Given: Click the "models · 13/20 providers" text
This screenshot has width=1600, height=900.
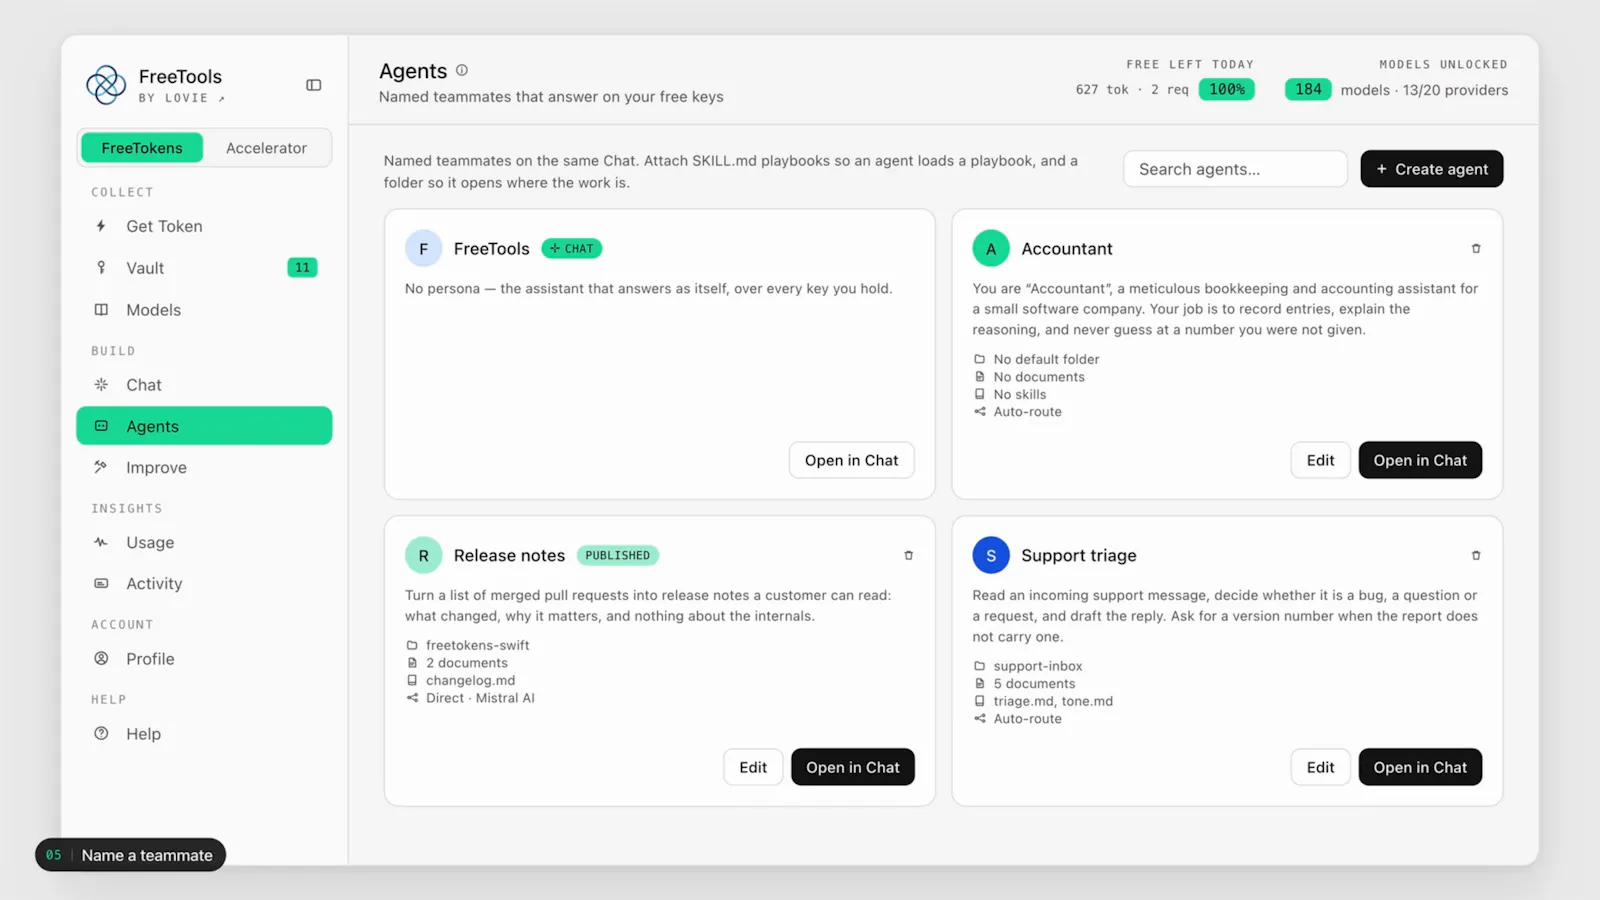Looking at the screenshot, I should coord(1424,90).
